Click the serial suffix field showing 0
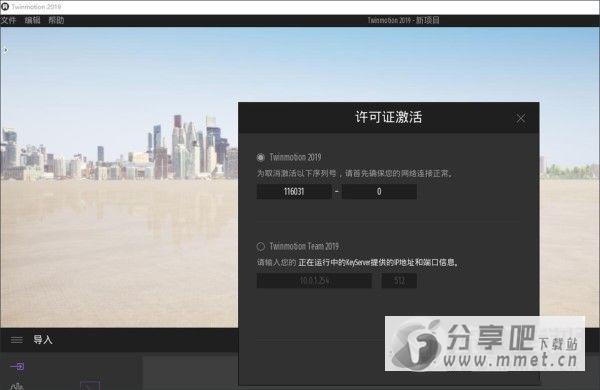This screenshot has width=600, height=390. [x=379, y=191]
